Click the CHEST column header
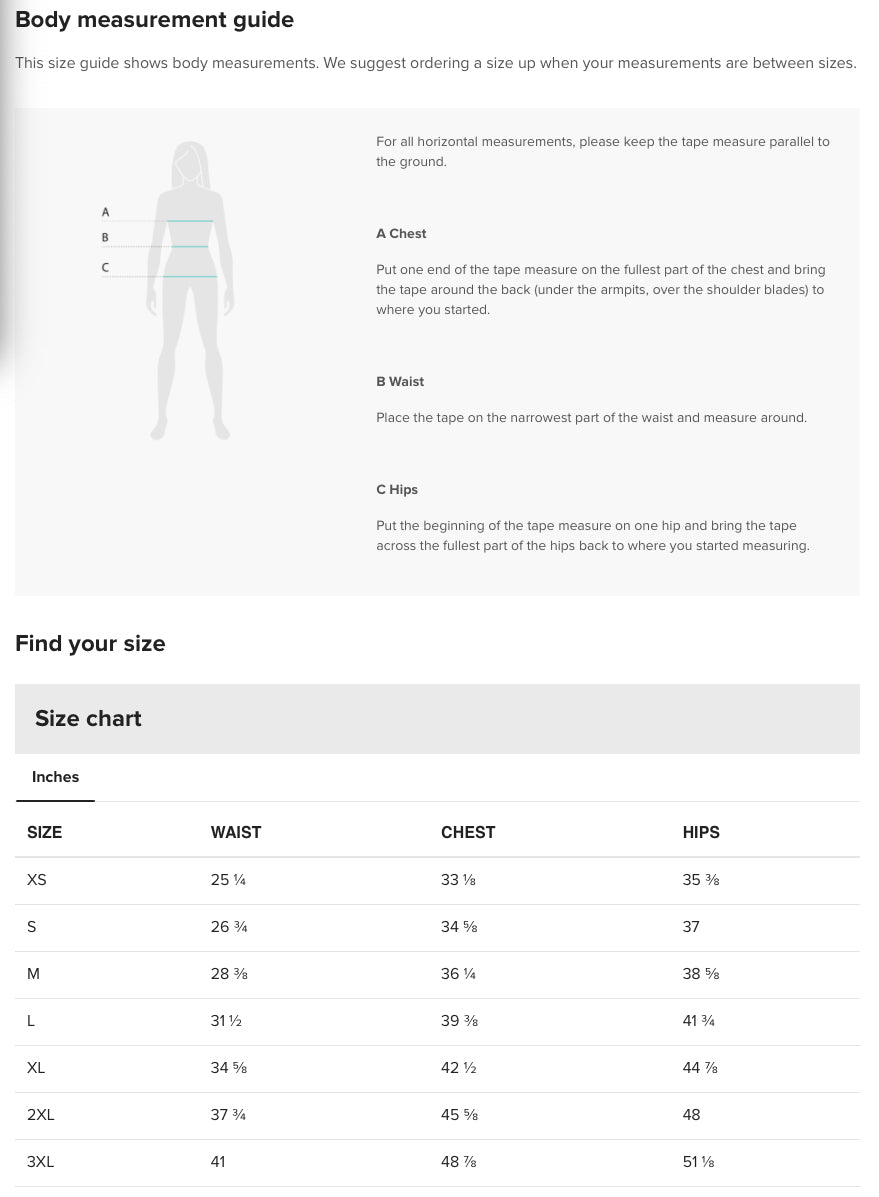Image resolution: width=879 pixels, height=1197 pixels. click(x=468, y=832)
